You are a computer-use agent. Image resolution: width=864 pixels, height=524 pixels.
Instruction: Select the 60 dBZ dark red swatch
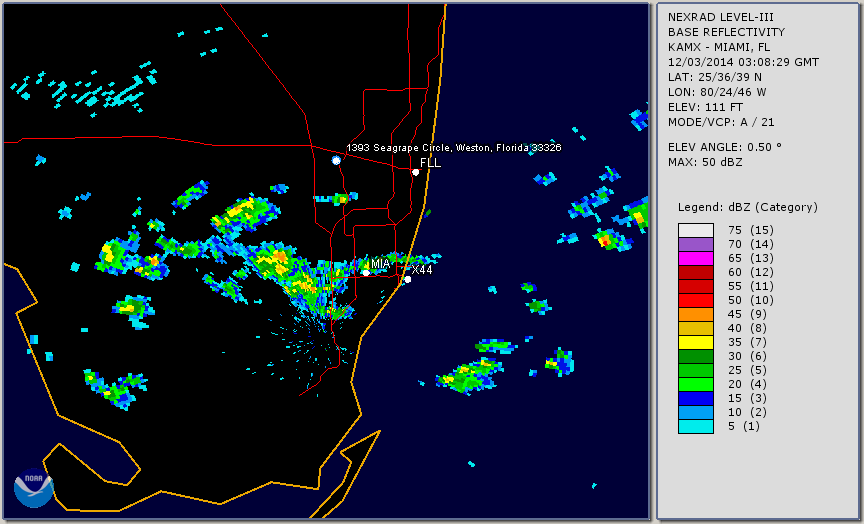tap(696, 272)
